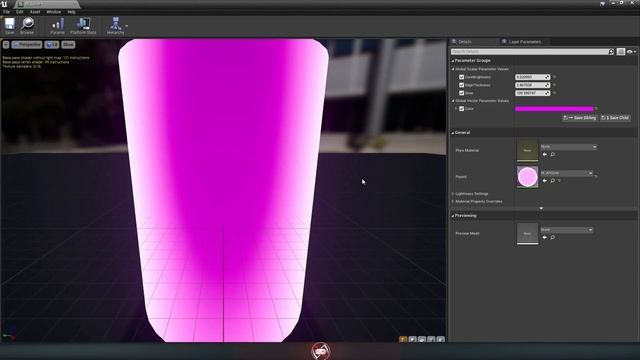Open the Preview Mesh asset dropdown
This screenshot has height=360, width=640.
(x=567, y=230)
